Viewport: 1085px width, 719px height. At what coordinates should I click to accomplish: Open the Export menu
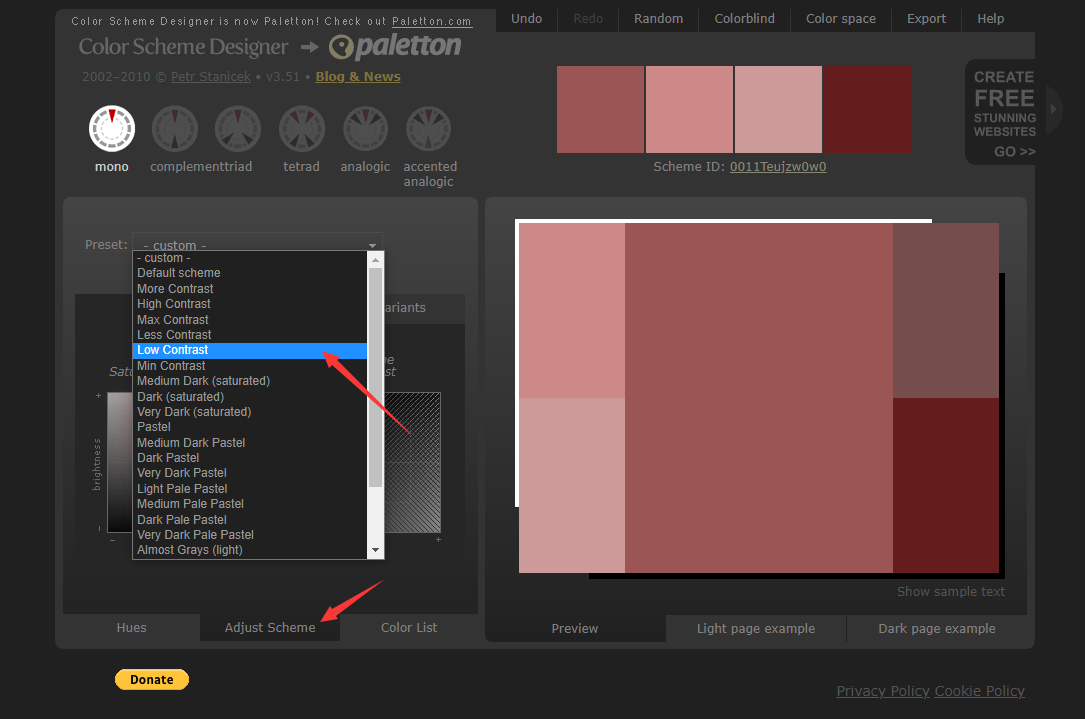926,18
